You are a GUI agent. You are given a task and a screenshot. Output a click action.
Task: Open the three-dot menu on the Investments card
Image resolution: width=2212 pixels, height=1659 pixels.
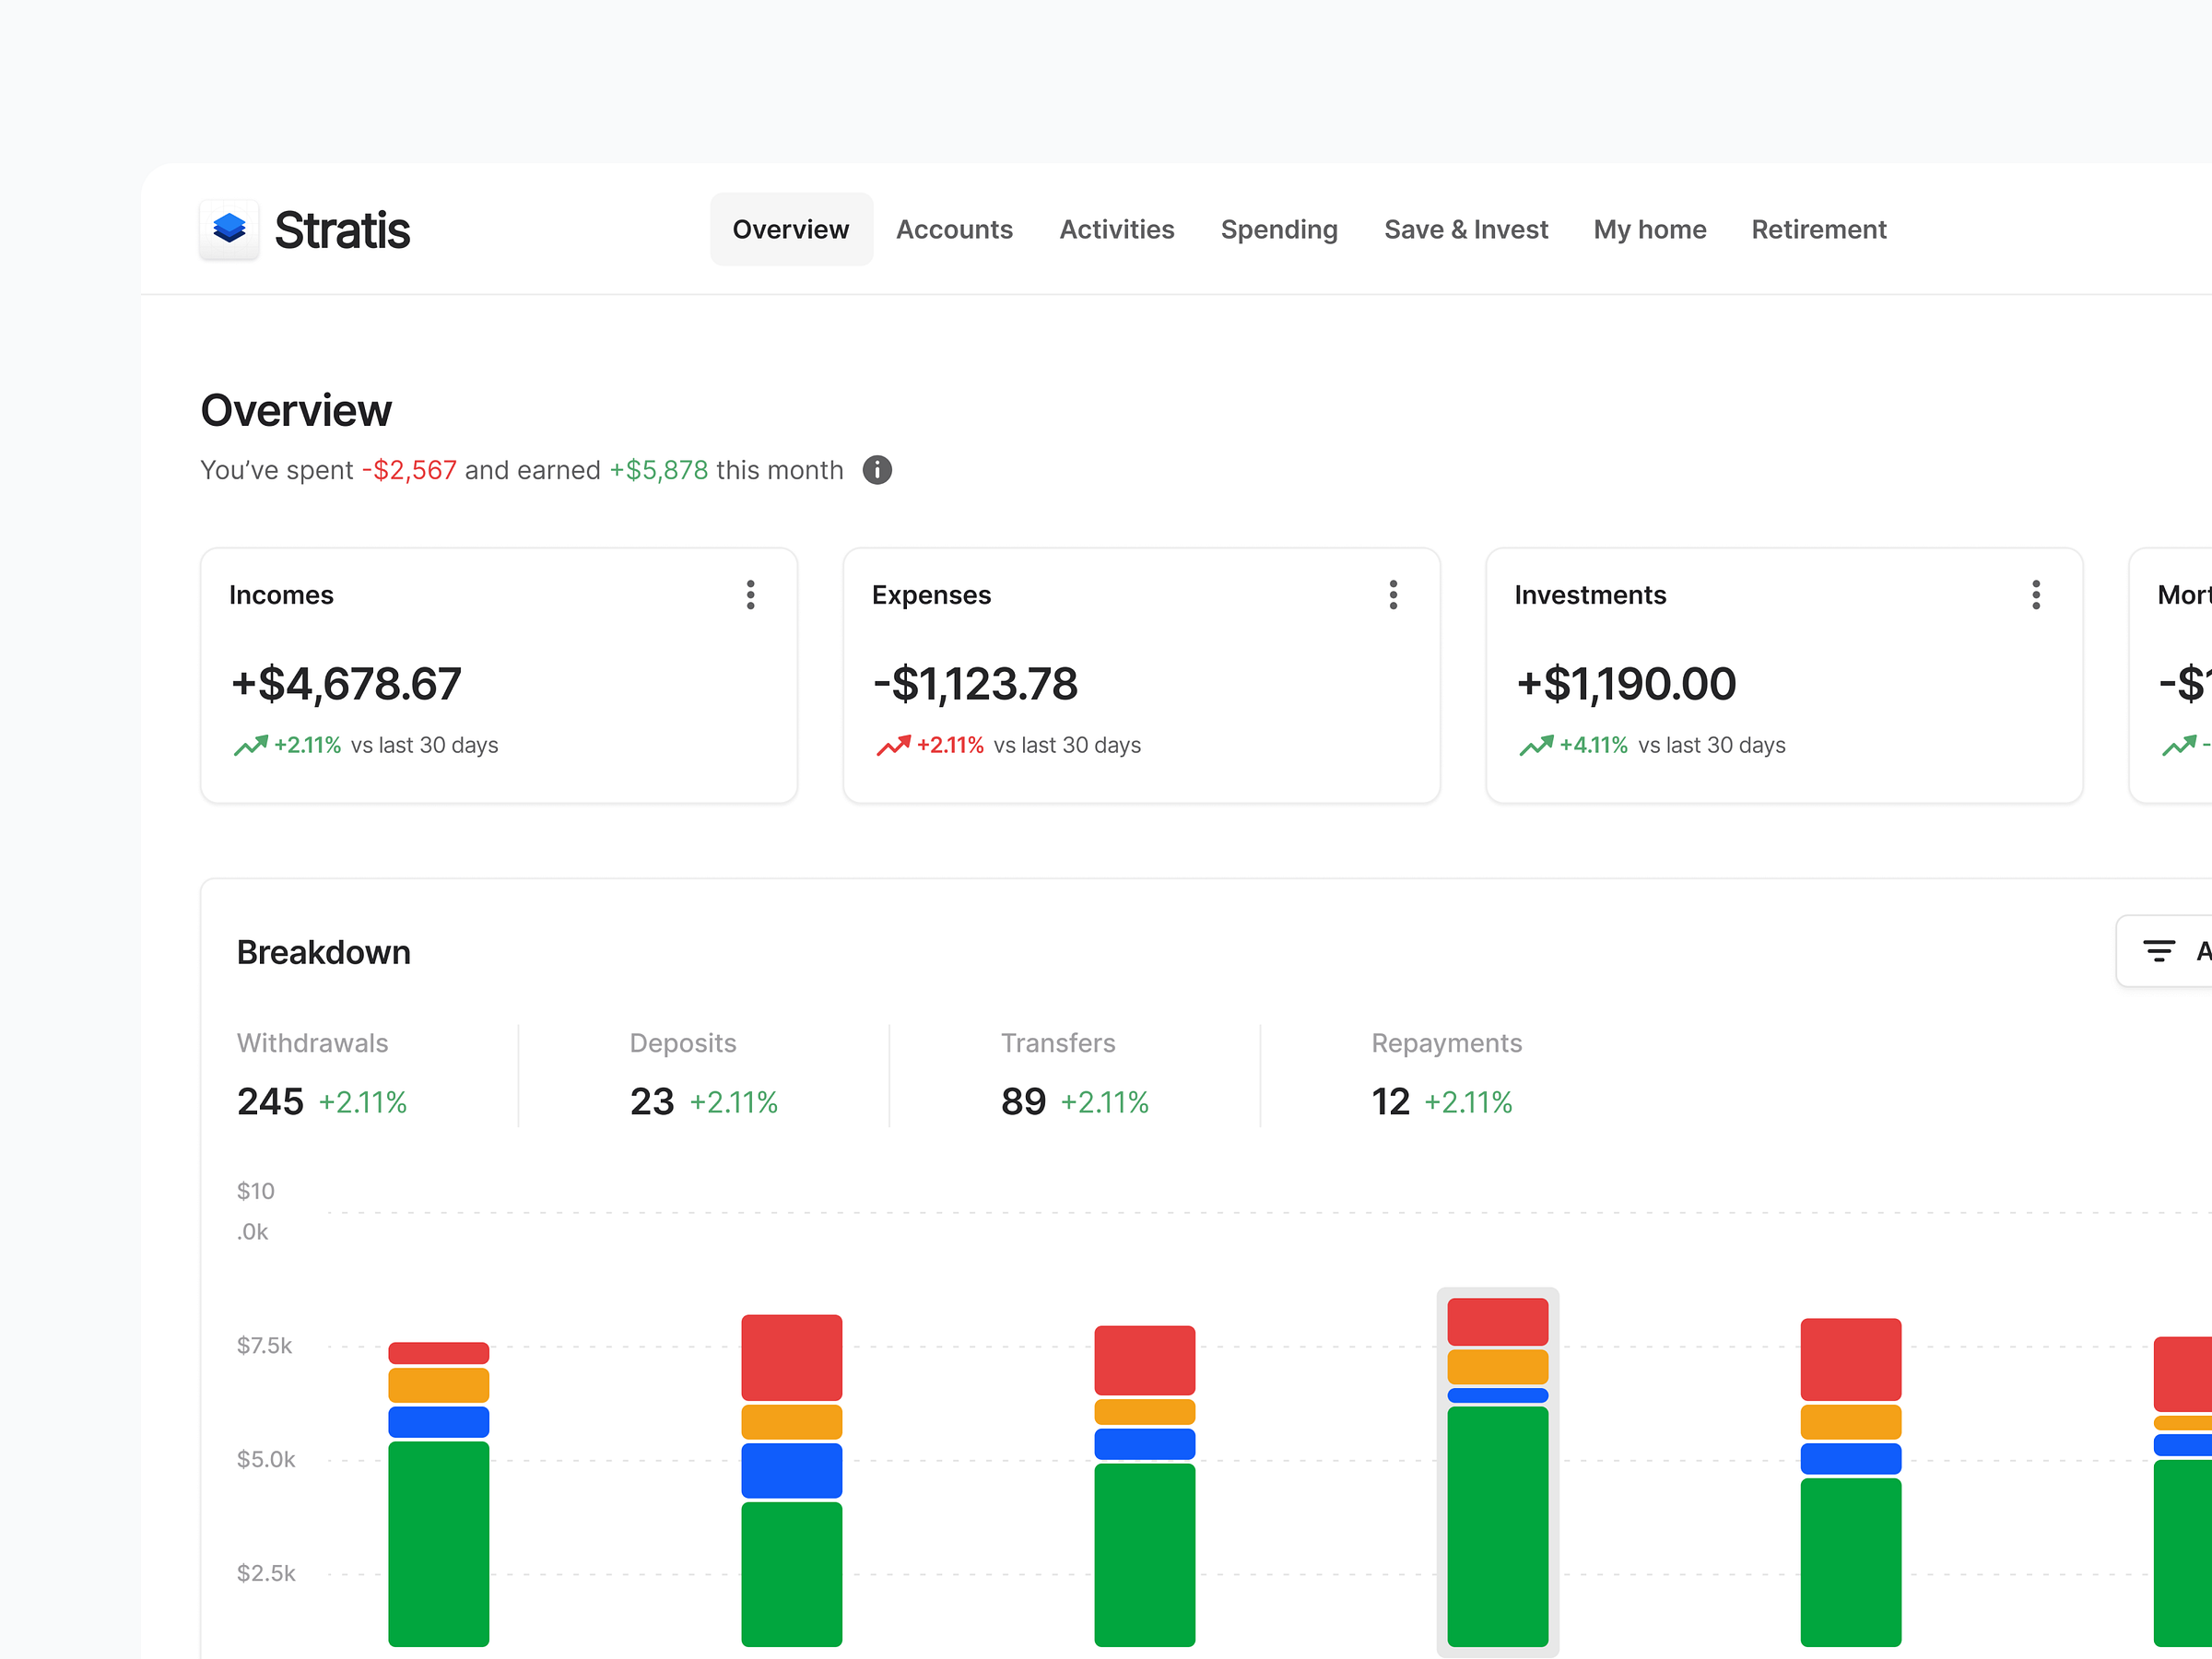pos(2037,594)
